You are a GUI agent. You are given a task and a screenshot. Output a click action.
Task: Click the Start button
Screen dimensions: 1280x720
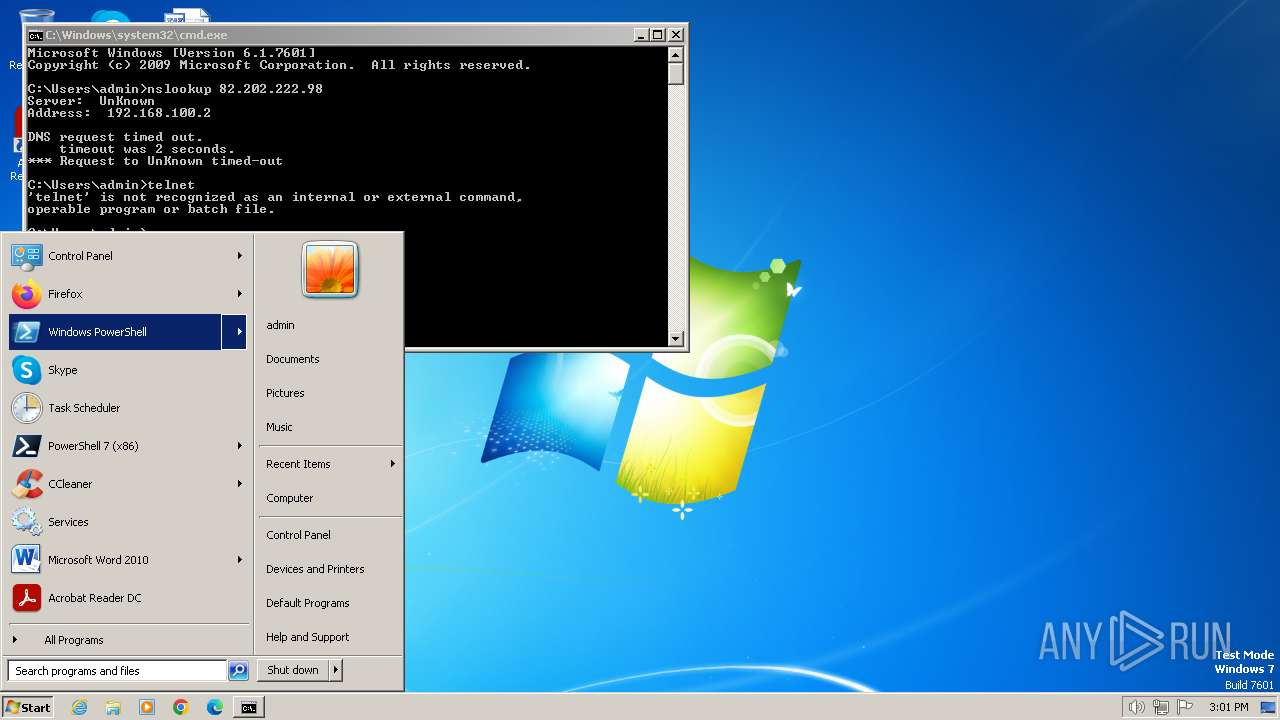tap(28, 707)
